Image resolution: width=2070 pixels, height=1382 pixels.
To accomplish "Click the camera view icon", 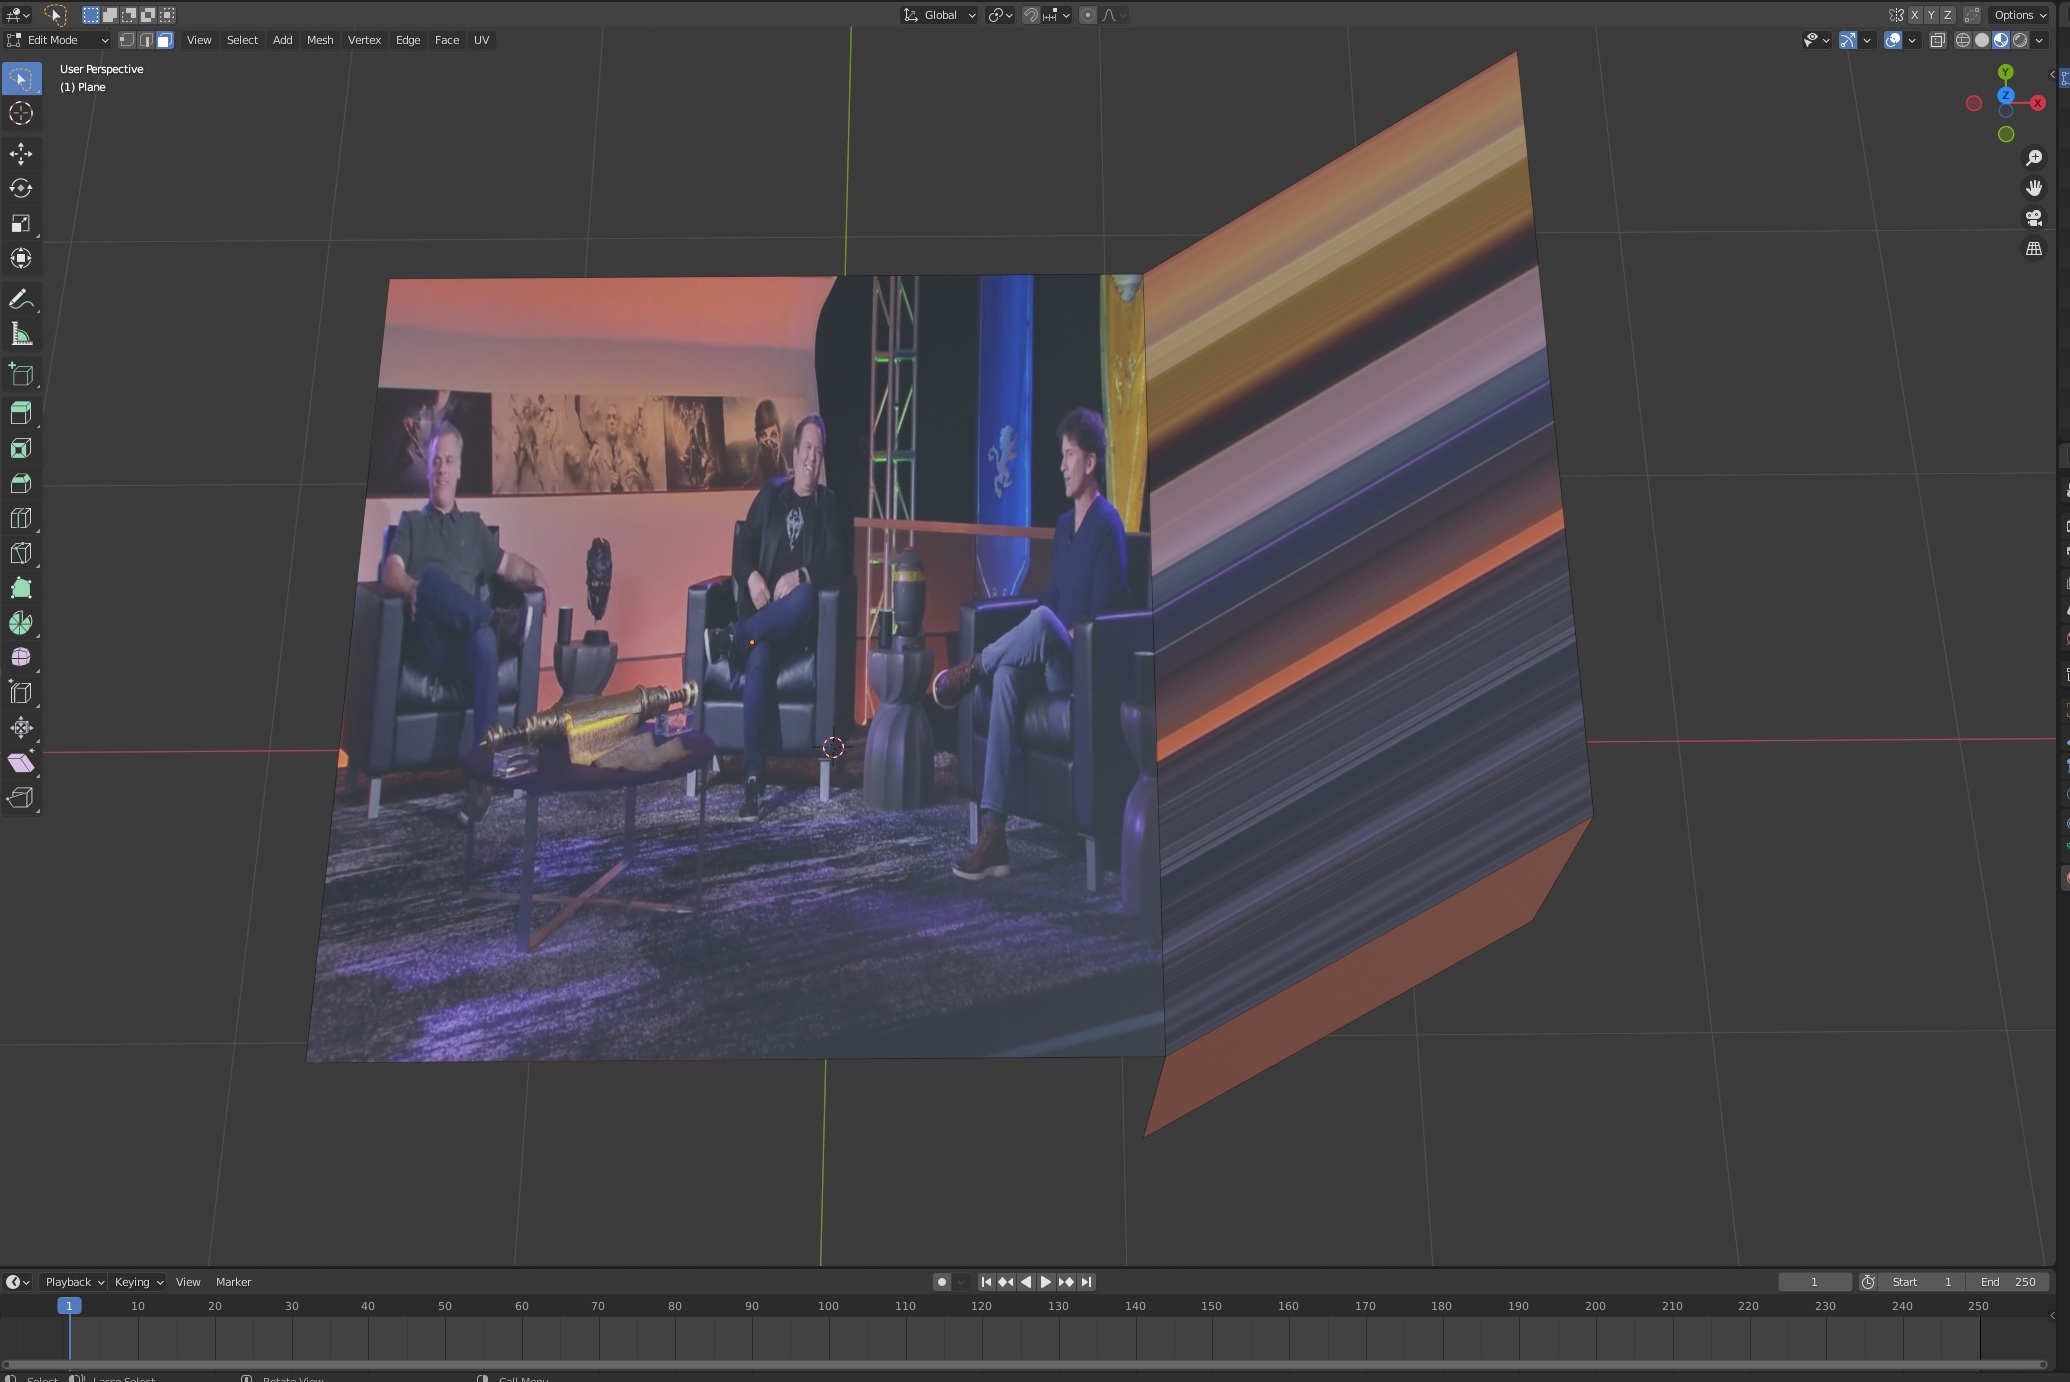I will [2033, 218].
